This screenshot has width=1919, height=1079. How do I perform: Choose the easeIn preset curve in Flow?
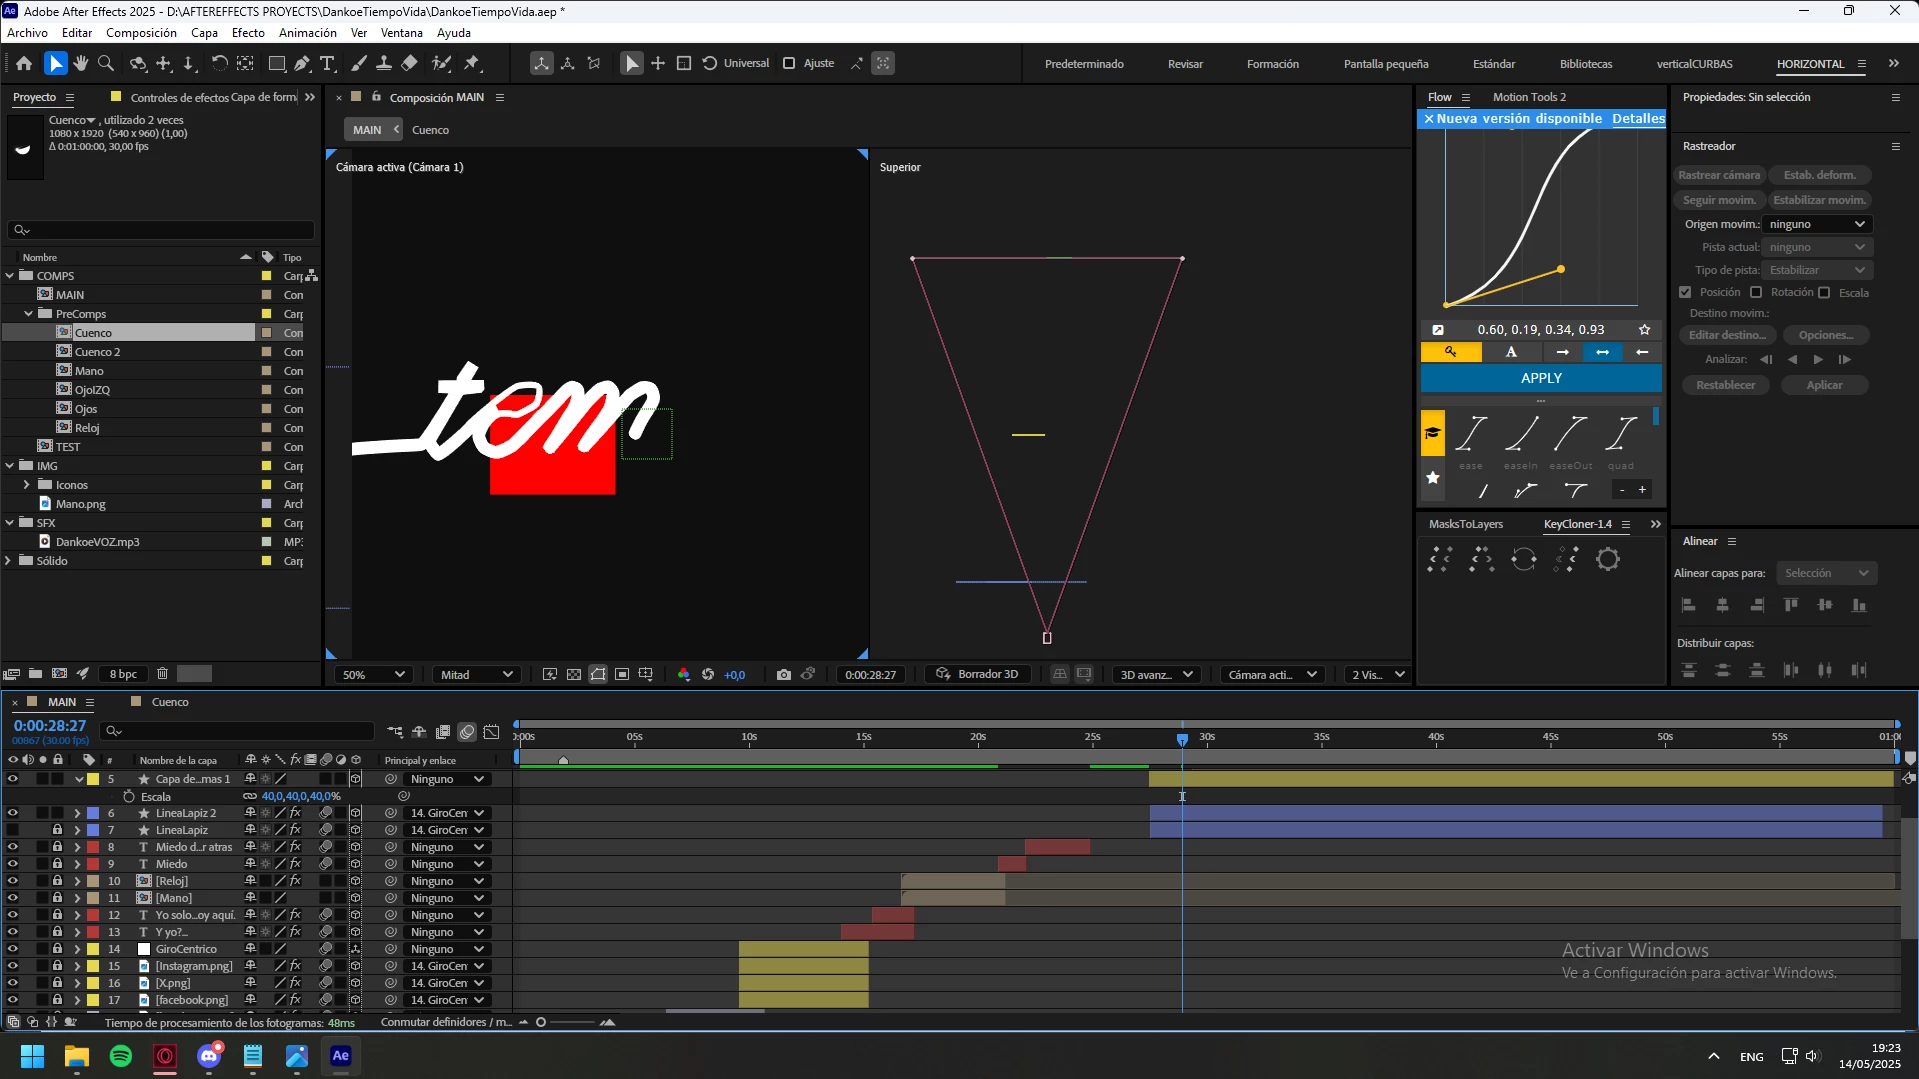click(1521, 433)
